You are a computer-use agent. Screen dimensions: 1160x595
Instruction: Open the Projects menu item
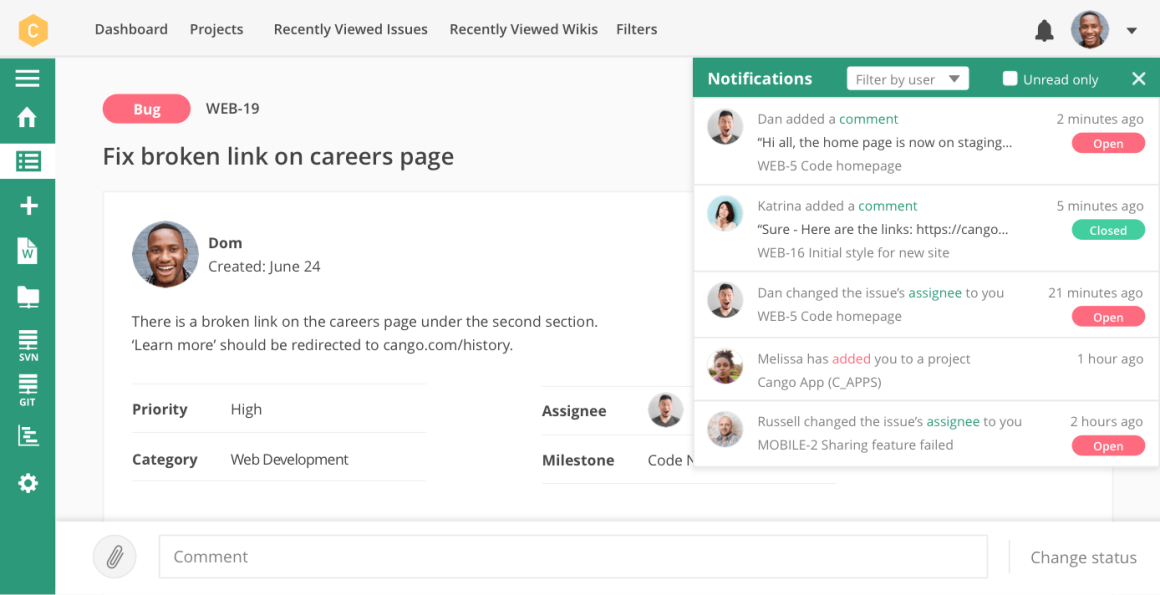point(216,29)
